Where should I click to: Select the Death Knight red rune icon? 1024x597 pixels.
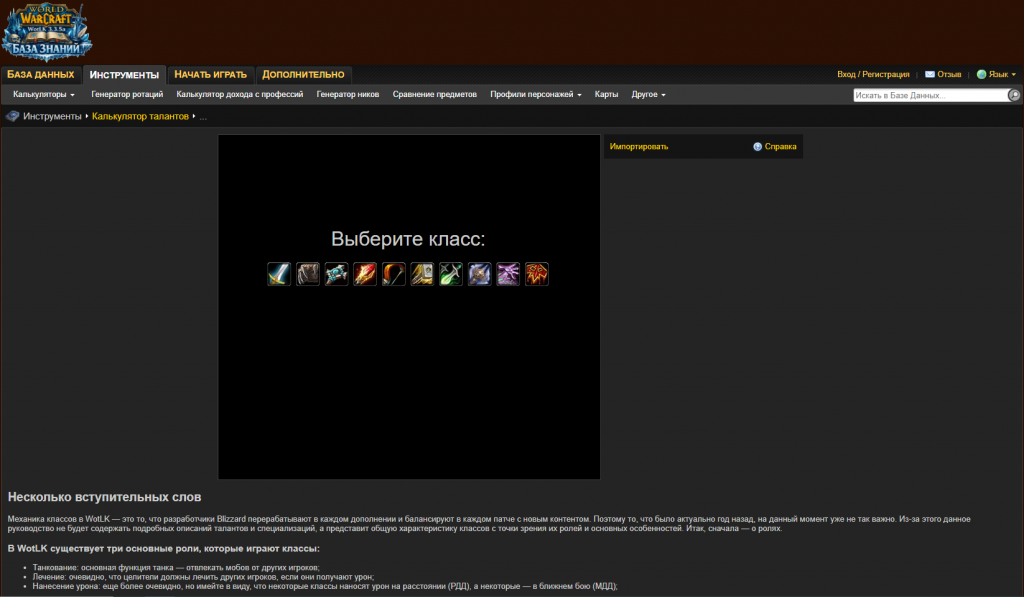(x=537, y=274)
